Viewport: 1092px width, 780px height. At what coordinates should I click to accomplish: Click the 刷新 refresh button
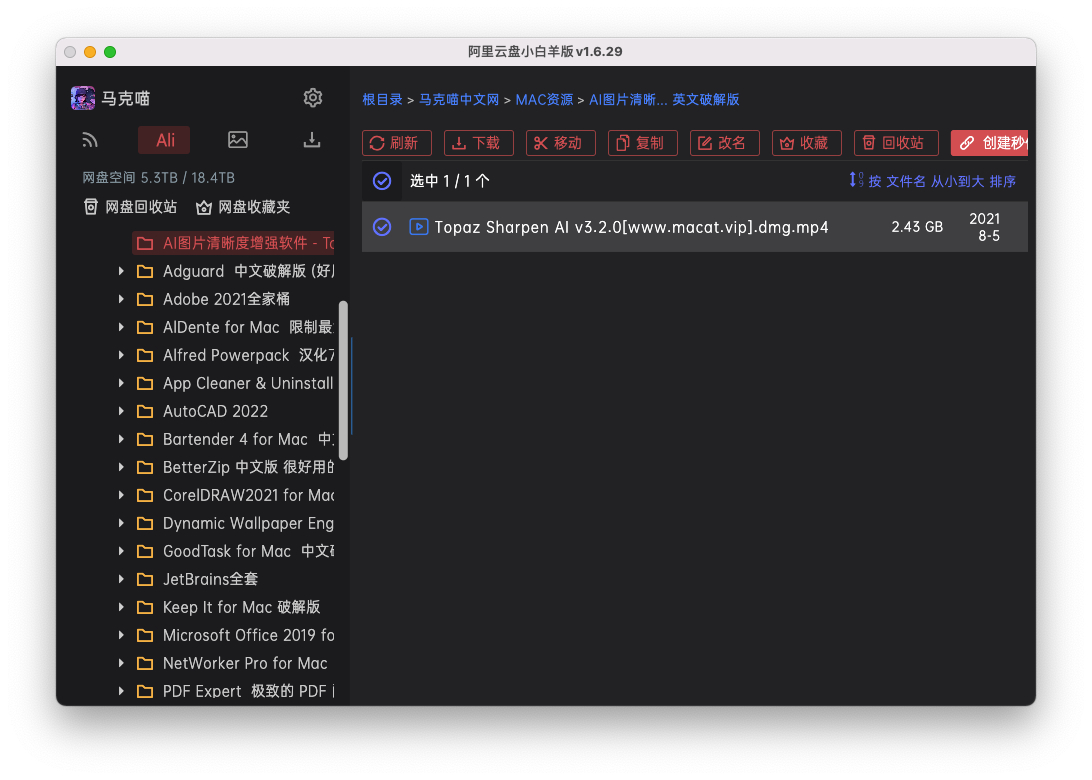point(396,143)
